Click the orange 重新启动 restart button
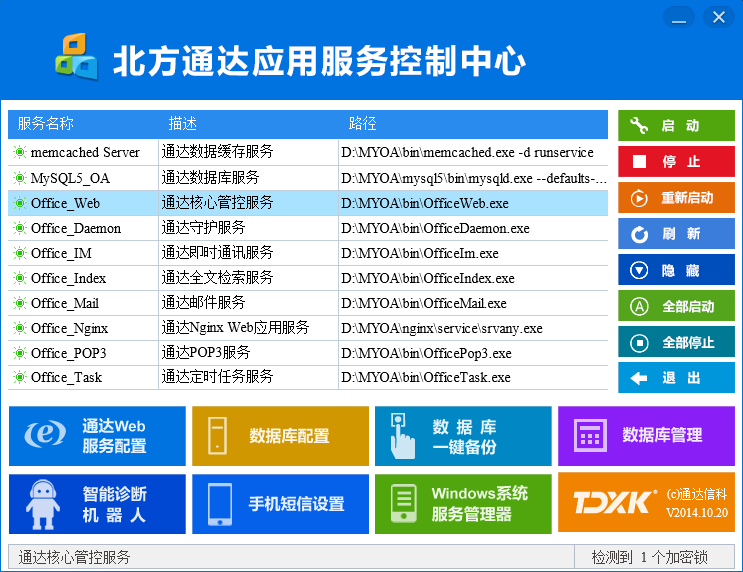Viewport: 743px width, 572px height. click(676, 198)
